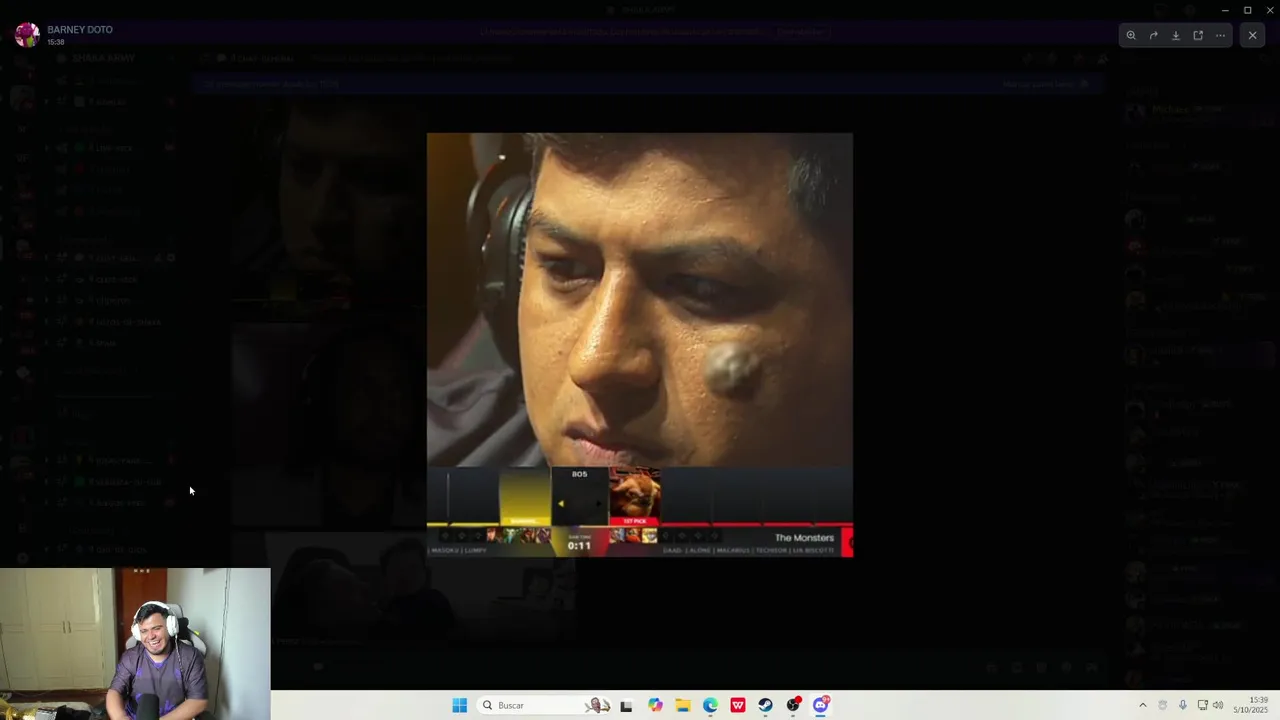Open Steam from the taskbar
Image resolution: width=1280 pixels, height=720 pixels.
(x=765, y=705)
